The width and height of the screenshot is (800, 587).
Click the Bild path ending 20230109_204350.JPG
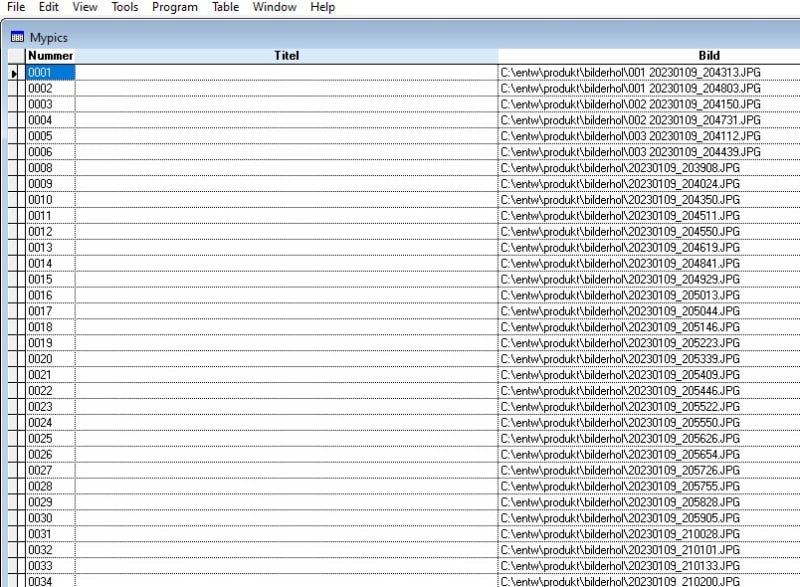click(x=620, y=199)
